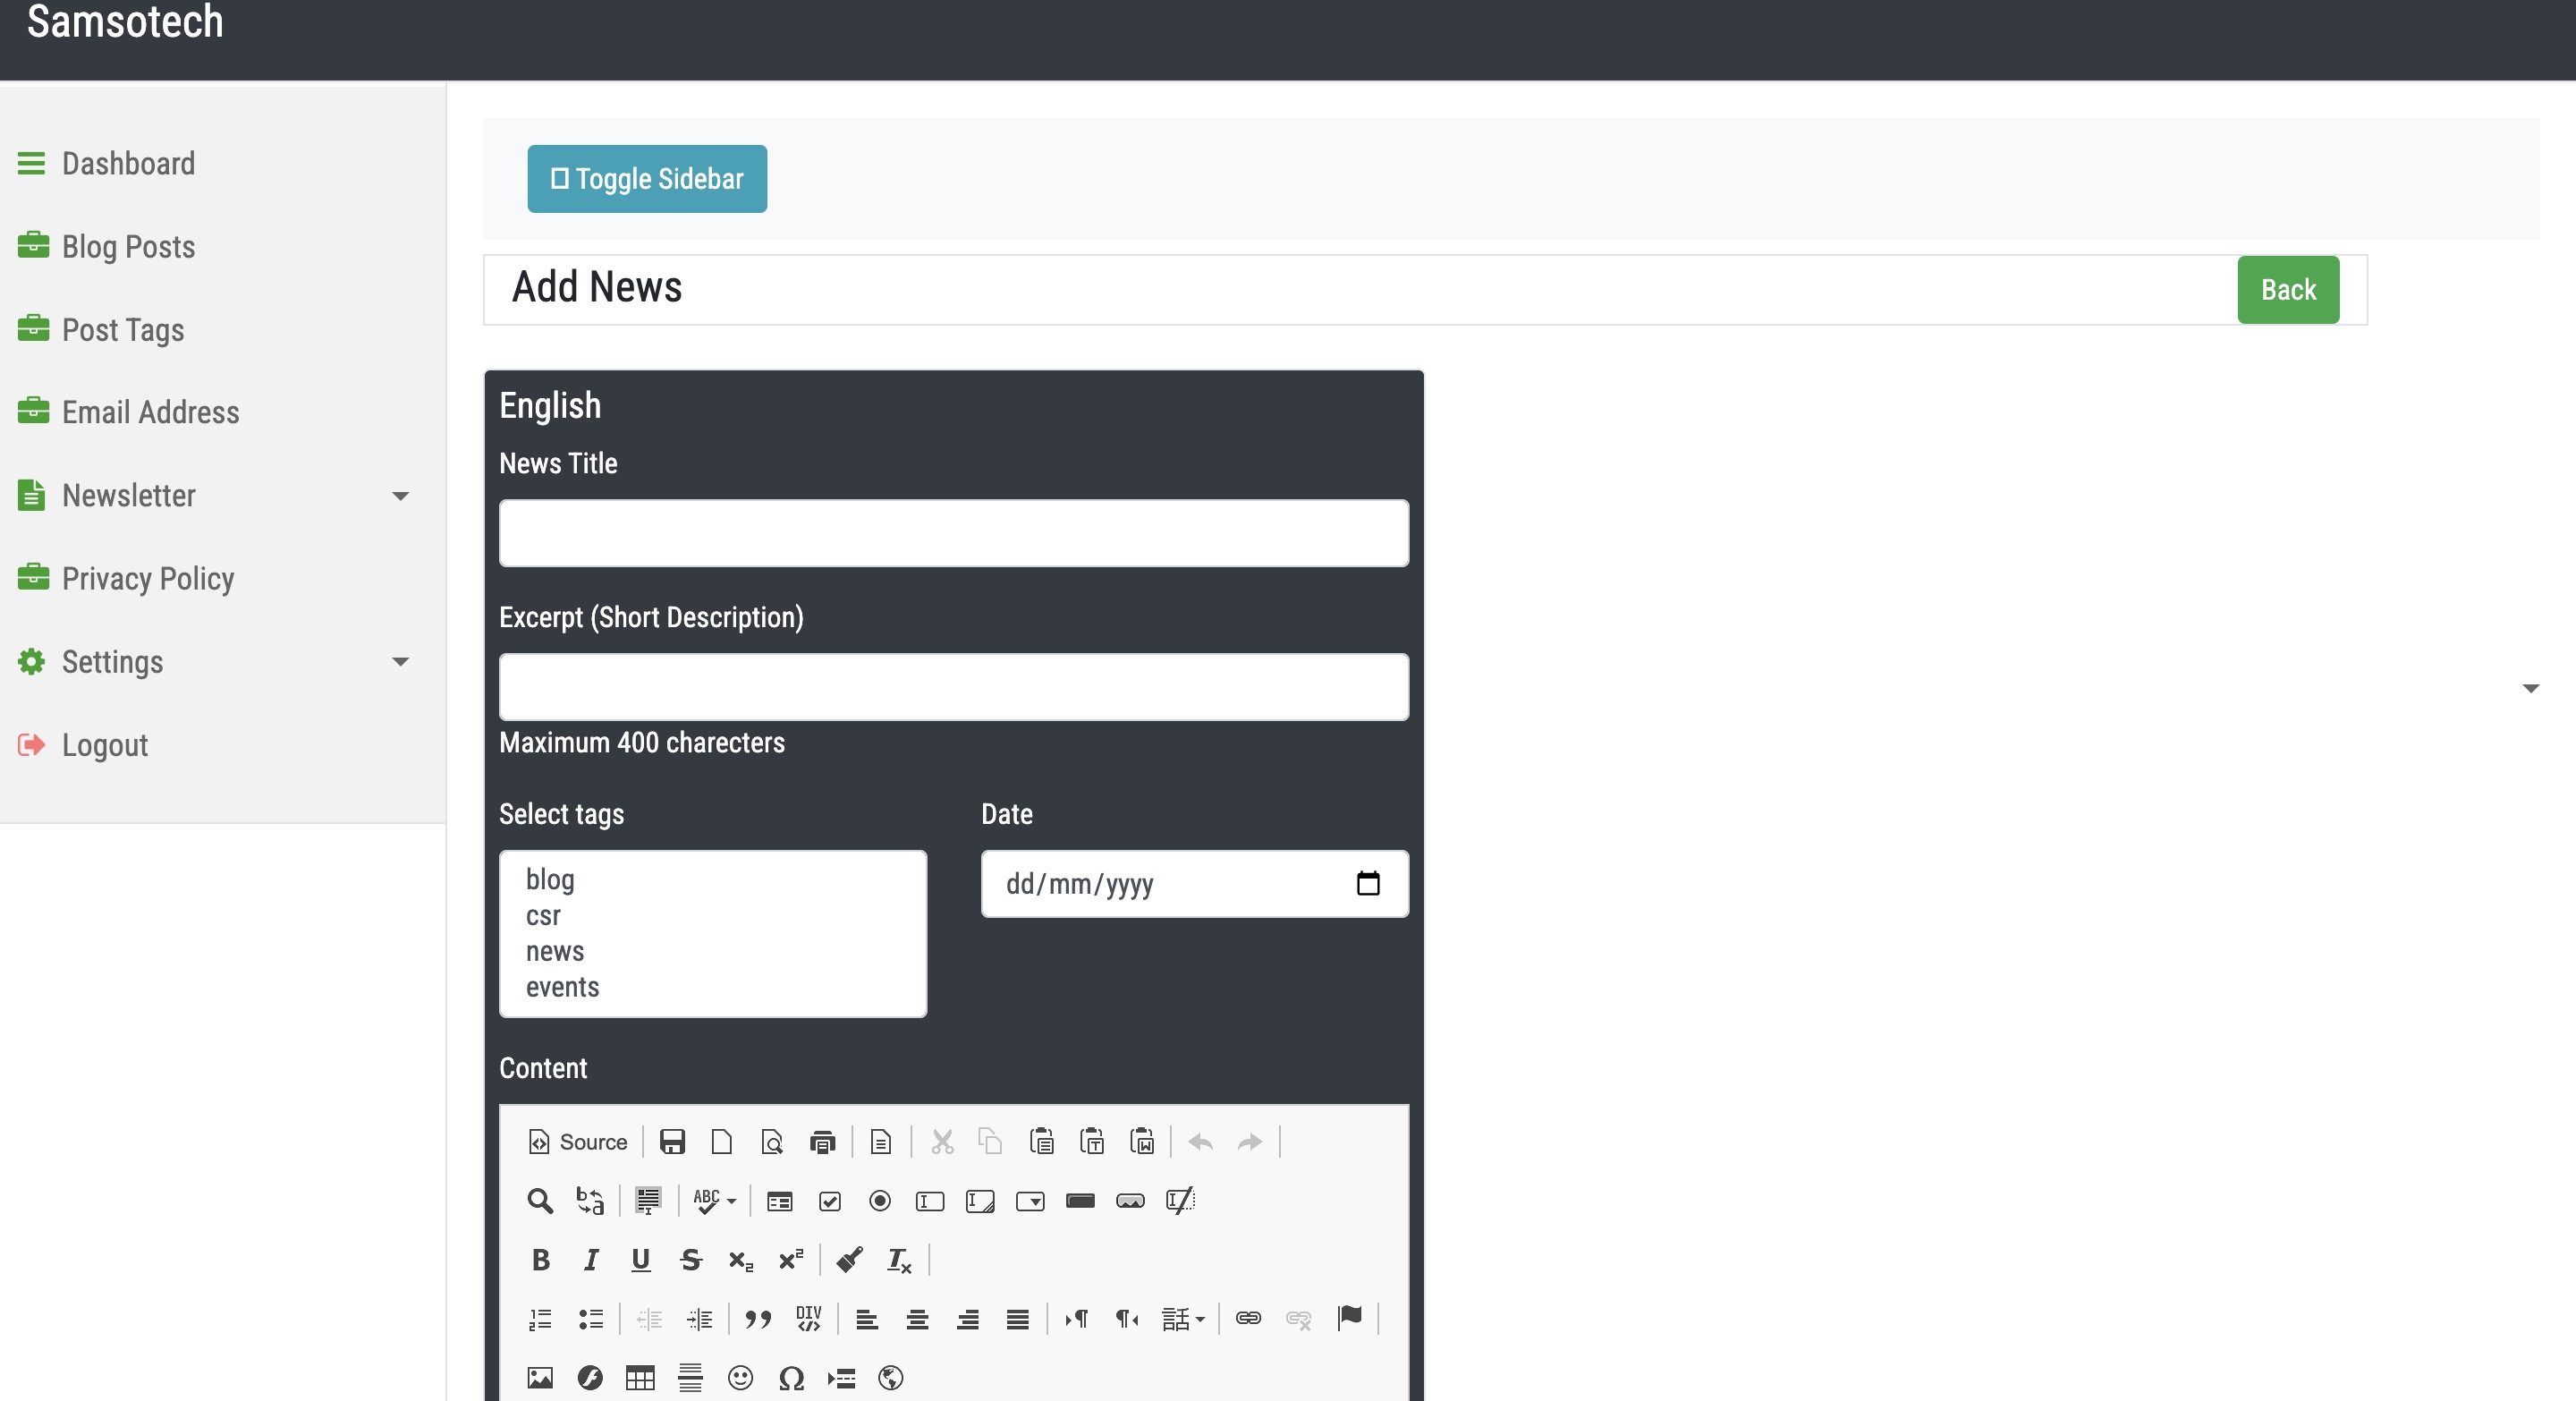This screenshot has height=1401, width=2576.
Task: Click the Save icon in editor toolbar
Action: pyautogui.click(x=672, y=1142)
